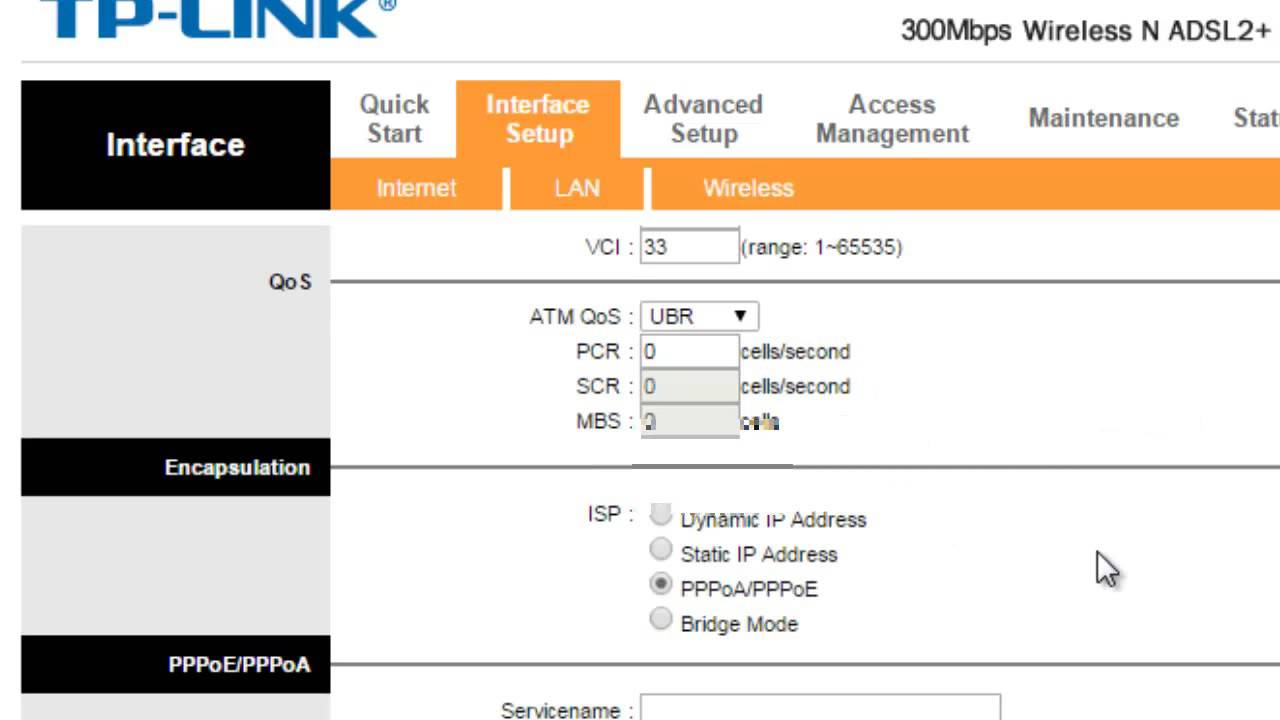The height and width of the screenshot is (720, 1280).
Task: Click the disabled SCR field
Action: (x=689, y=386)
